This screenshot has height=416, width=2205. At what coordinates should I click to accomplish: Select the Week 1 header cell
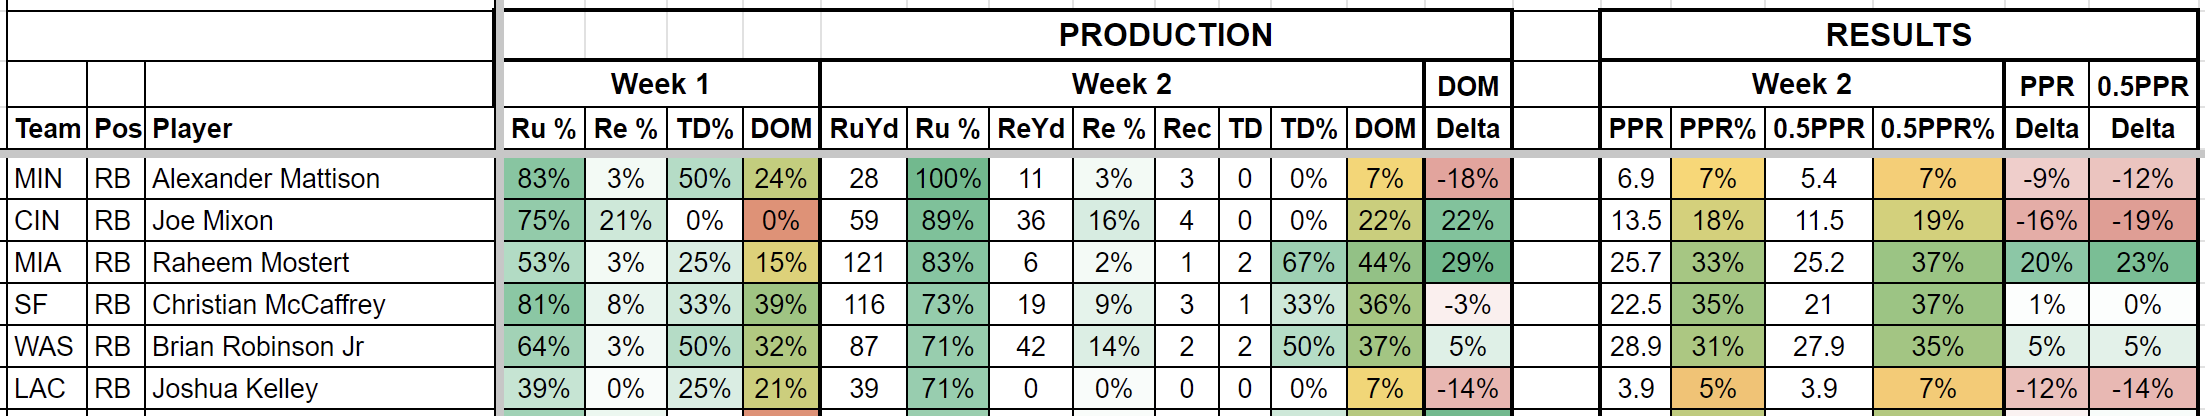click(x=660, y=84)
